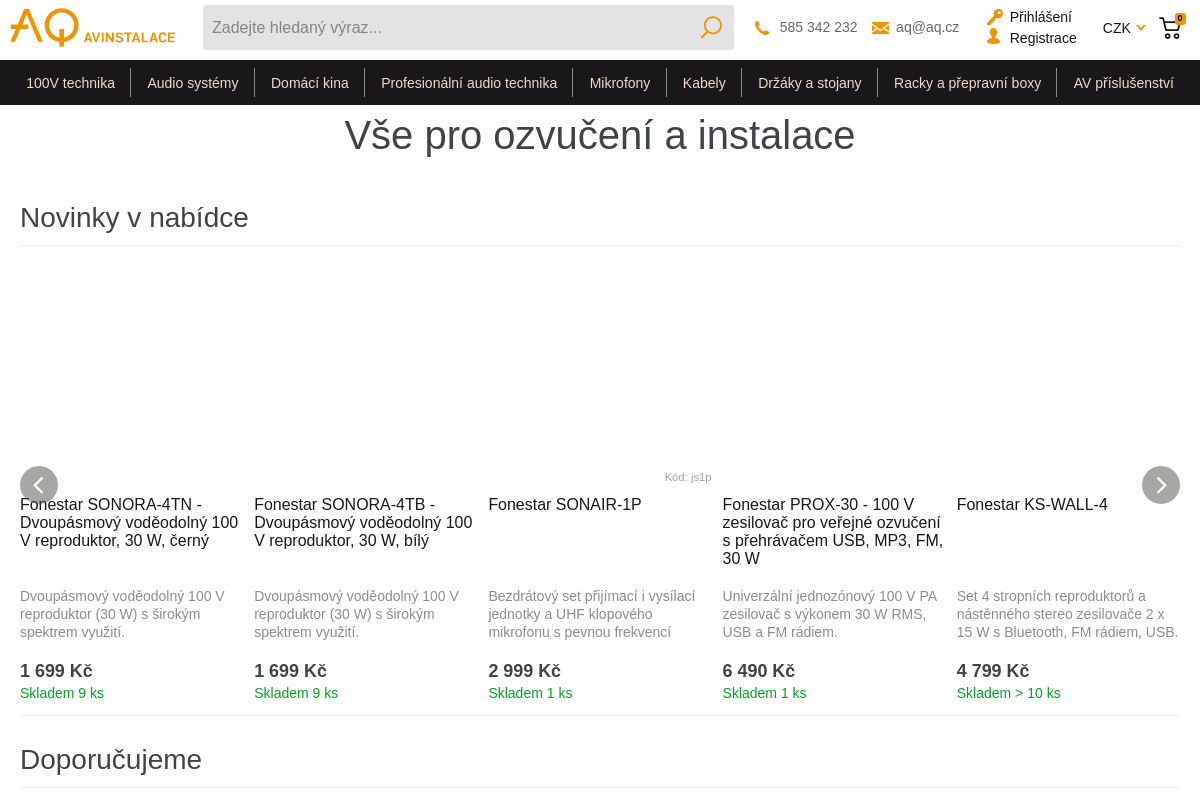The image size is (1200, 800).
Task: Click SONAIR-1P description 'Bezdrátový set přijímací'
Action: click(591, 614)
